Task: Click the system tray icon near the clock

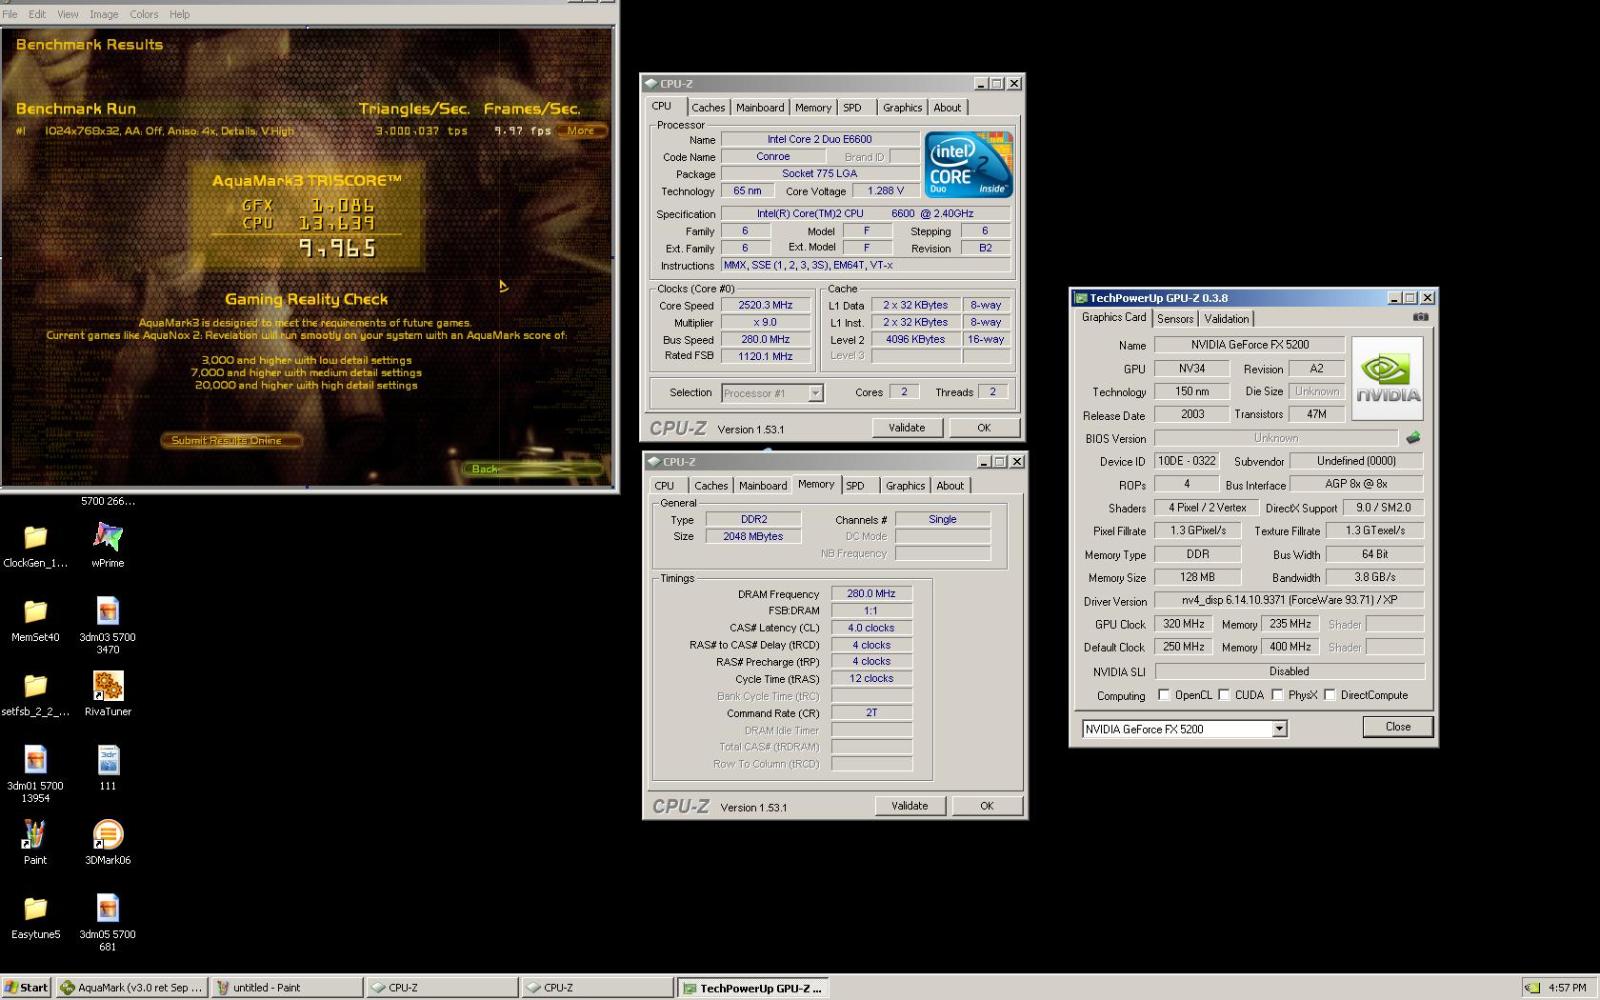Action: (1531, 987)
